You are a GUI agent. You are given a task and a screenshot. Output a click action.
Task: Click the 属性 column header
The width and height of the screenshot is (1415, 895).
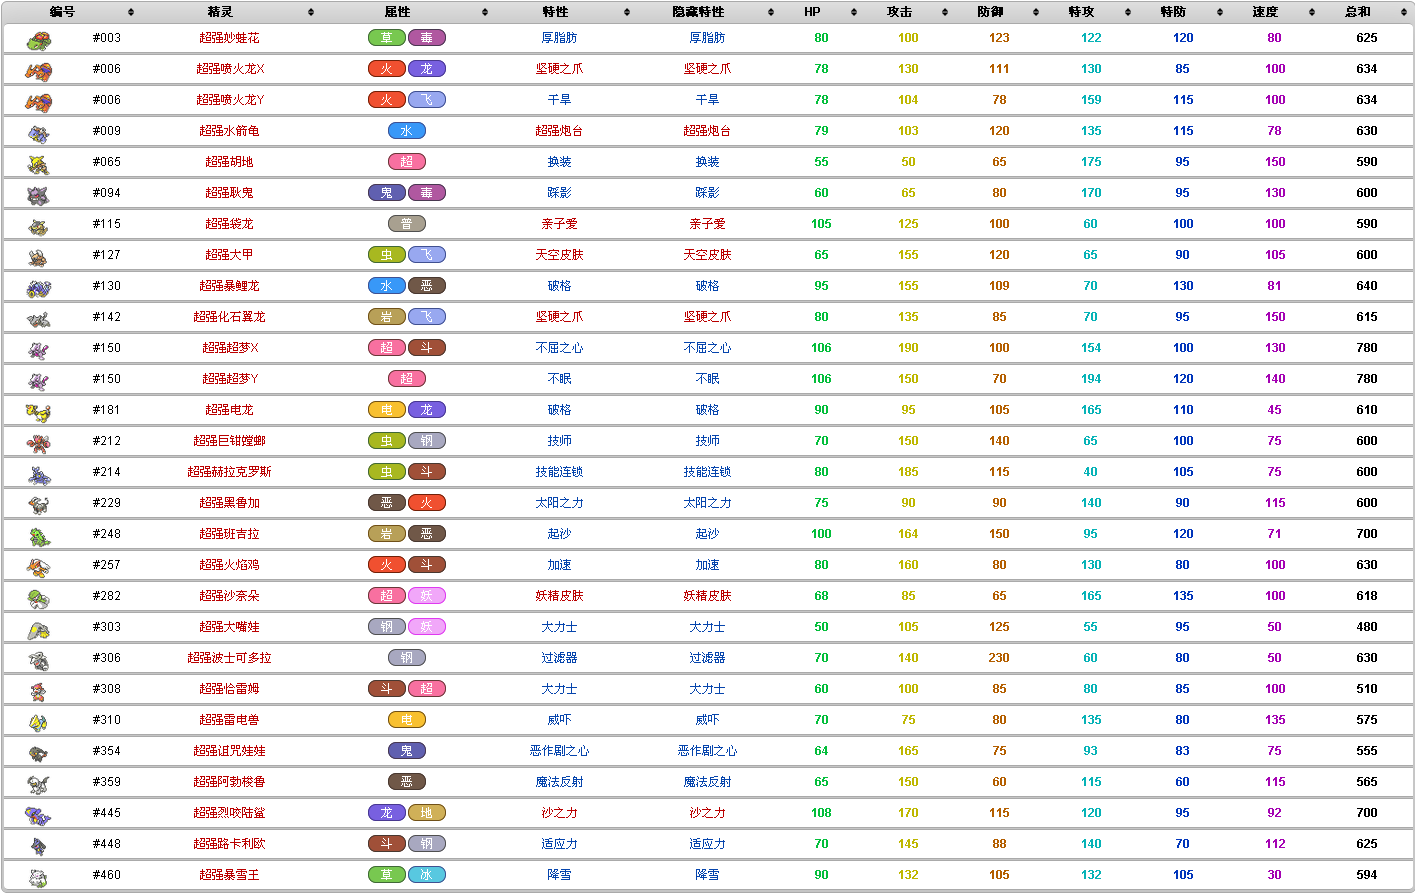tap(397, 12)
